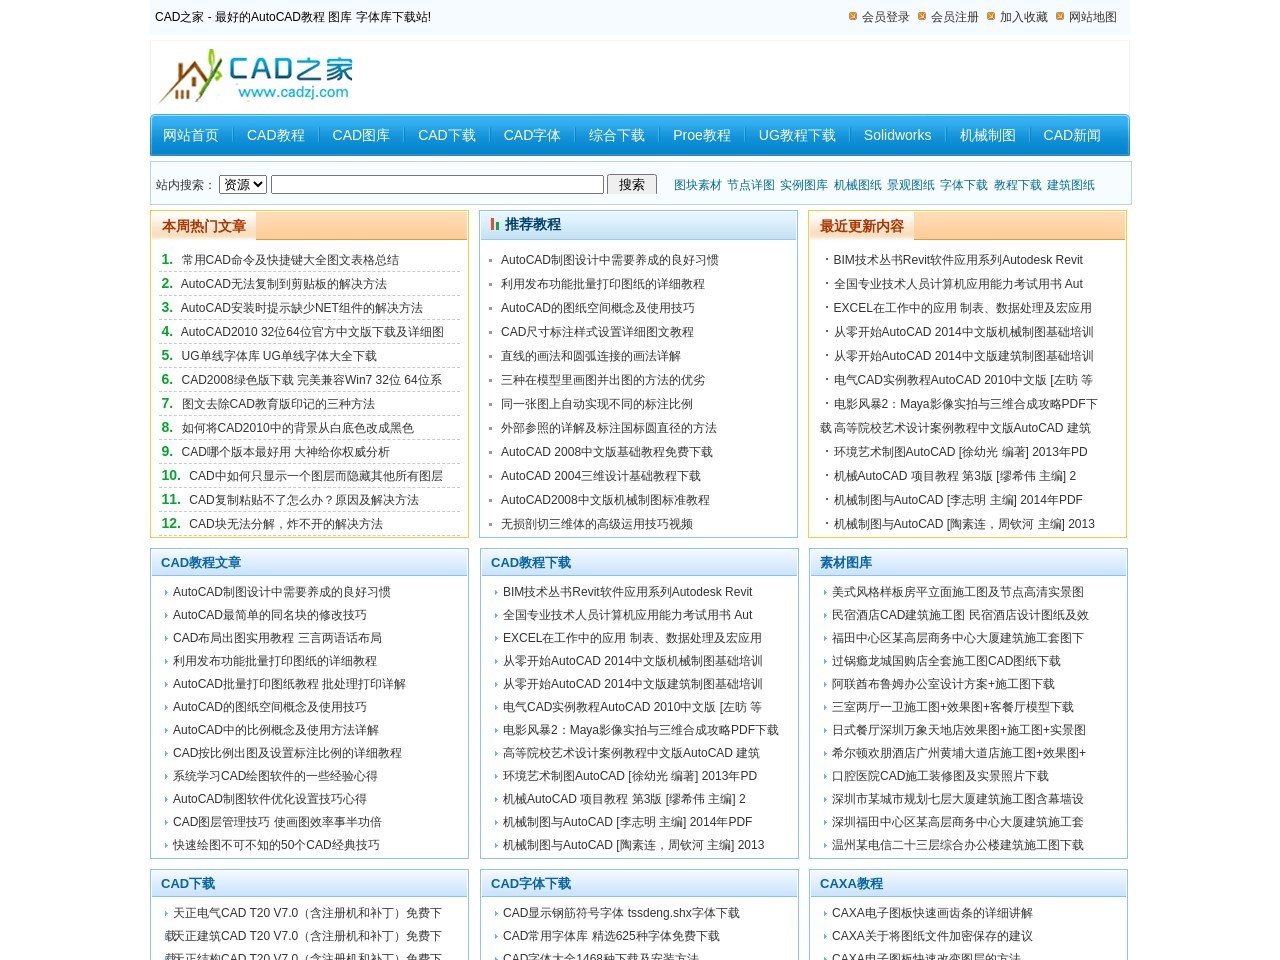Screen dimensions: 1280x960
Task: Open CAD字体 navigation item
Action: (x=532, y=135)
